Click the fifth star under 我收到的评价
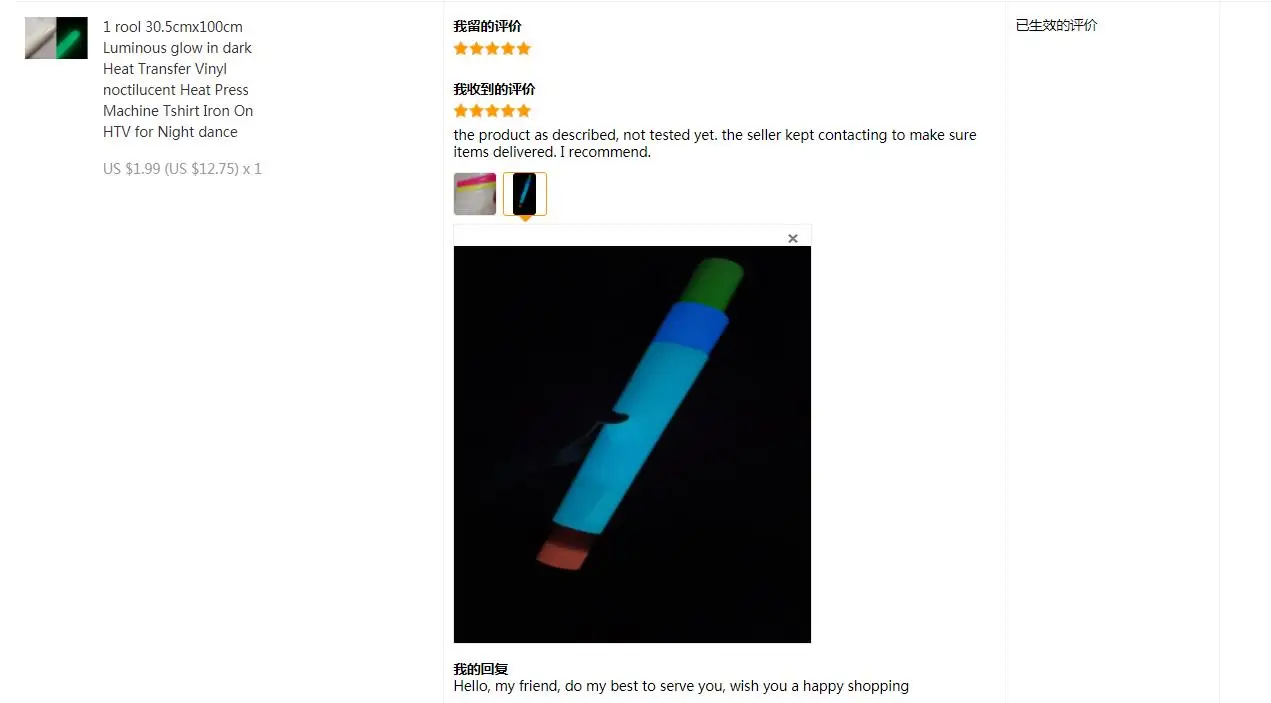The image size is (1271, 703). [x=524, y=111]
